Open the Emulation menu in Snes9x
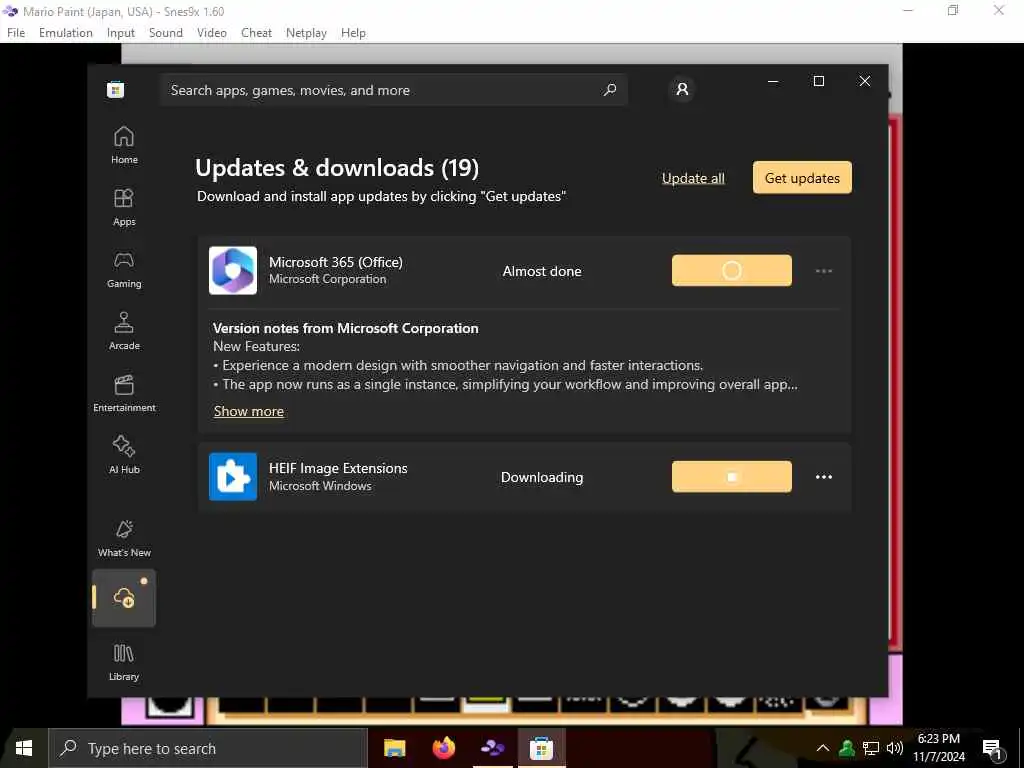The width and height of the screenshot is (1024, 768). tap(65, 33)
